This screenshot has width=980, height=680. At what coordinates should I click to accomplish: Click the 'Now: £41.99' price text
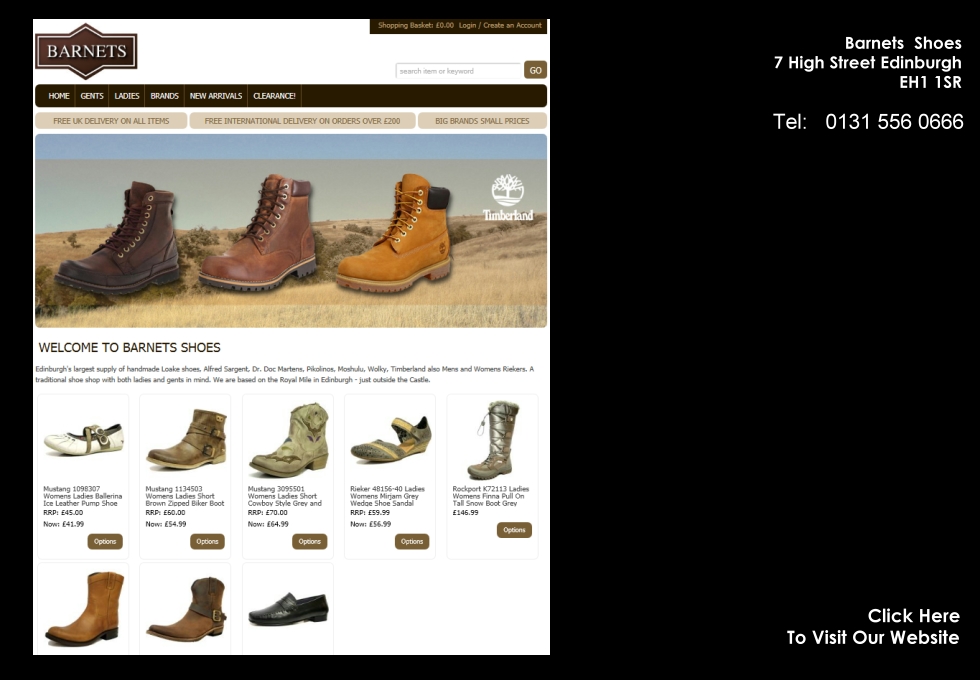(63, 524)
